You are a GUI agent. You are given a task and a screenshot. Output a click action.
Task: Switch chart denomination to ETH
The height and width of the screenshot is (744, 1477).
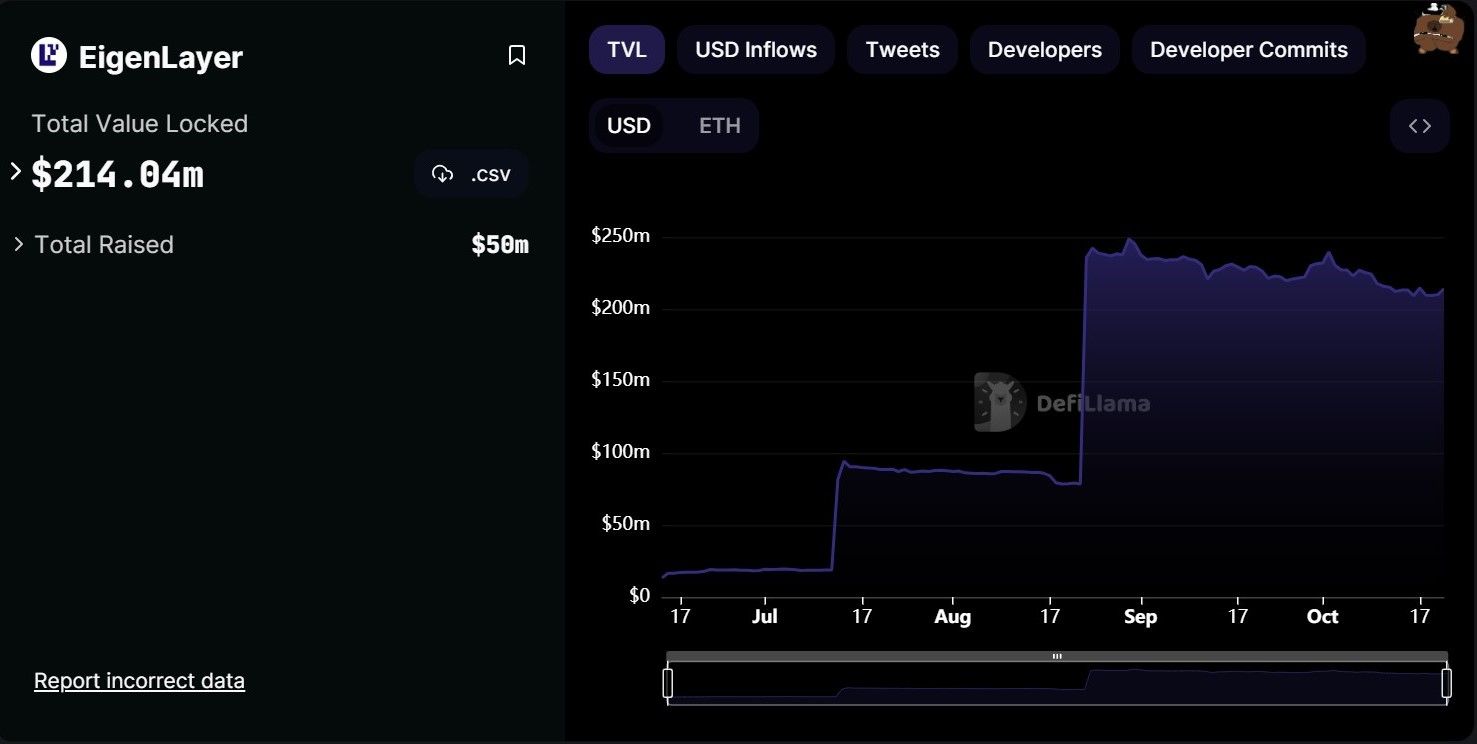tap(719, 126)
